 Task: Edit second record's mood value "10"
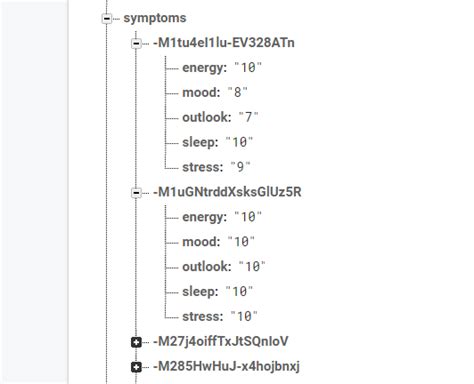(241, 242)
